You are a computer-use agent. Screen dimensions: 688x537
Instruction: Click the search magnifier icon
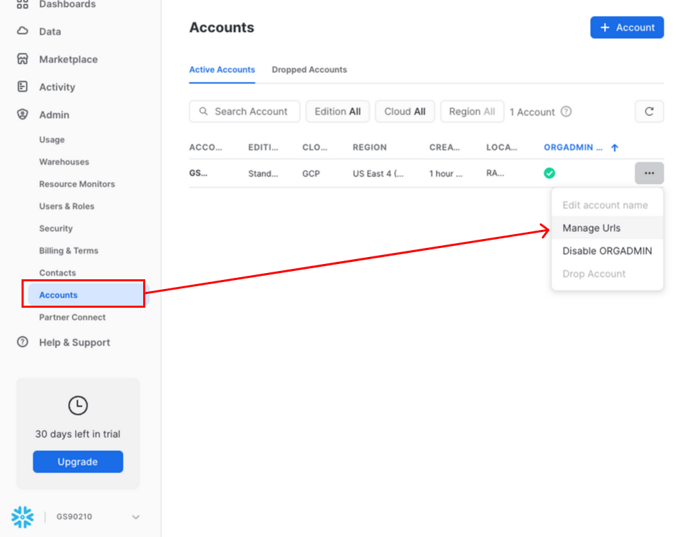[203, 111]
